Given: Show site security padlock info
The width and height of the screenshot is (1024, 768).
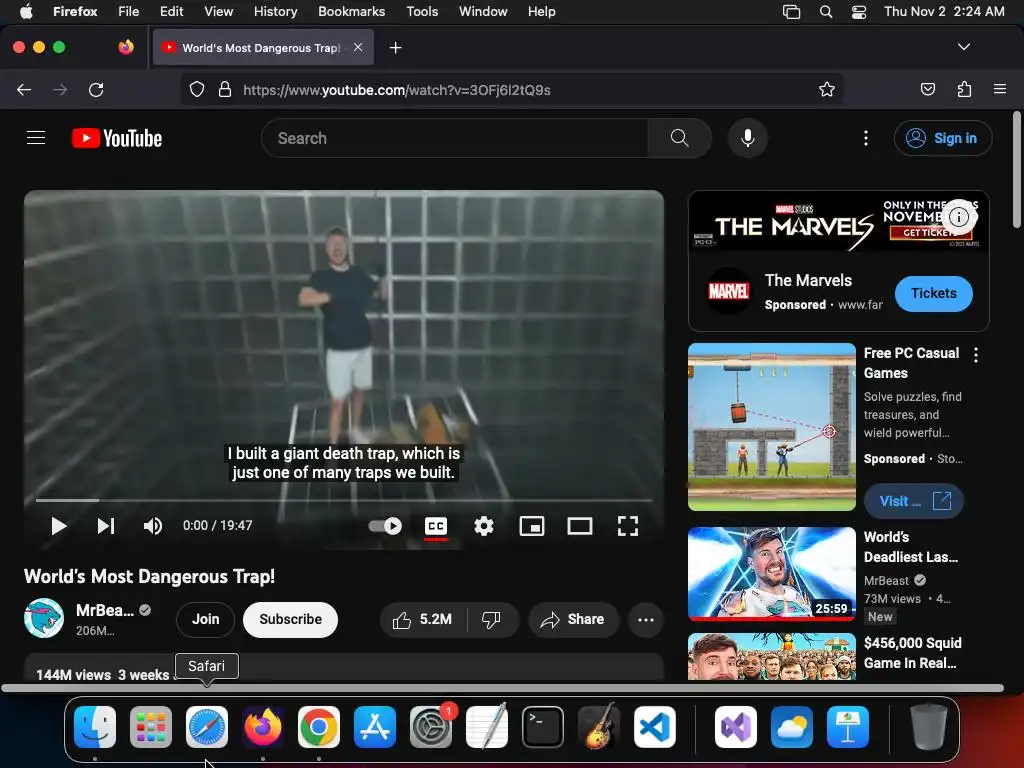Looking at the screenshot, I should pyautogui.click(x=225, y=89).
